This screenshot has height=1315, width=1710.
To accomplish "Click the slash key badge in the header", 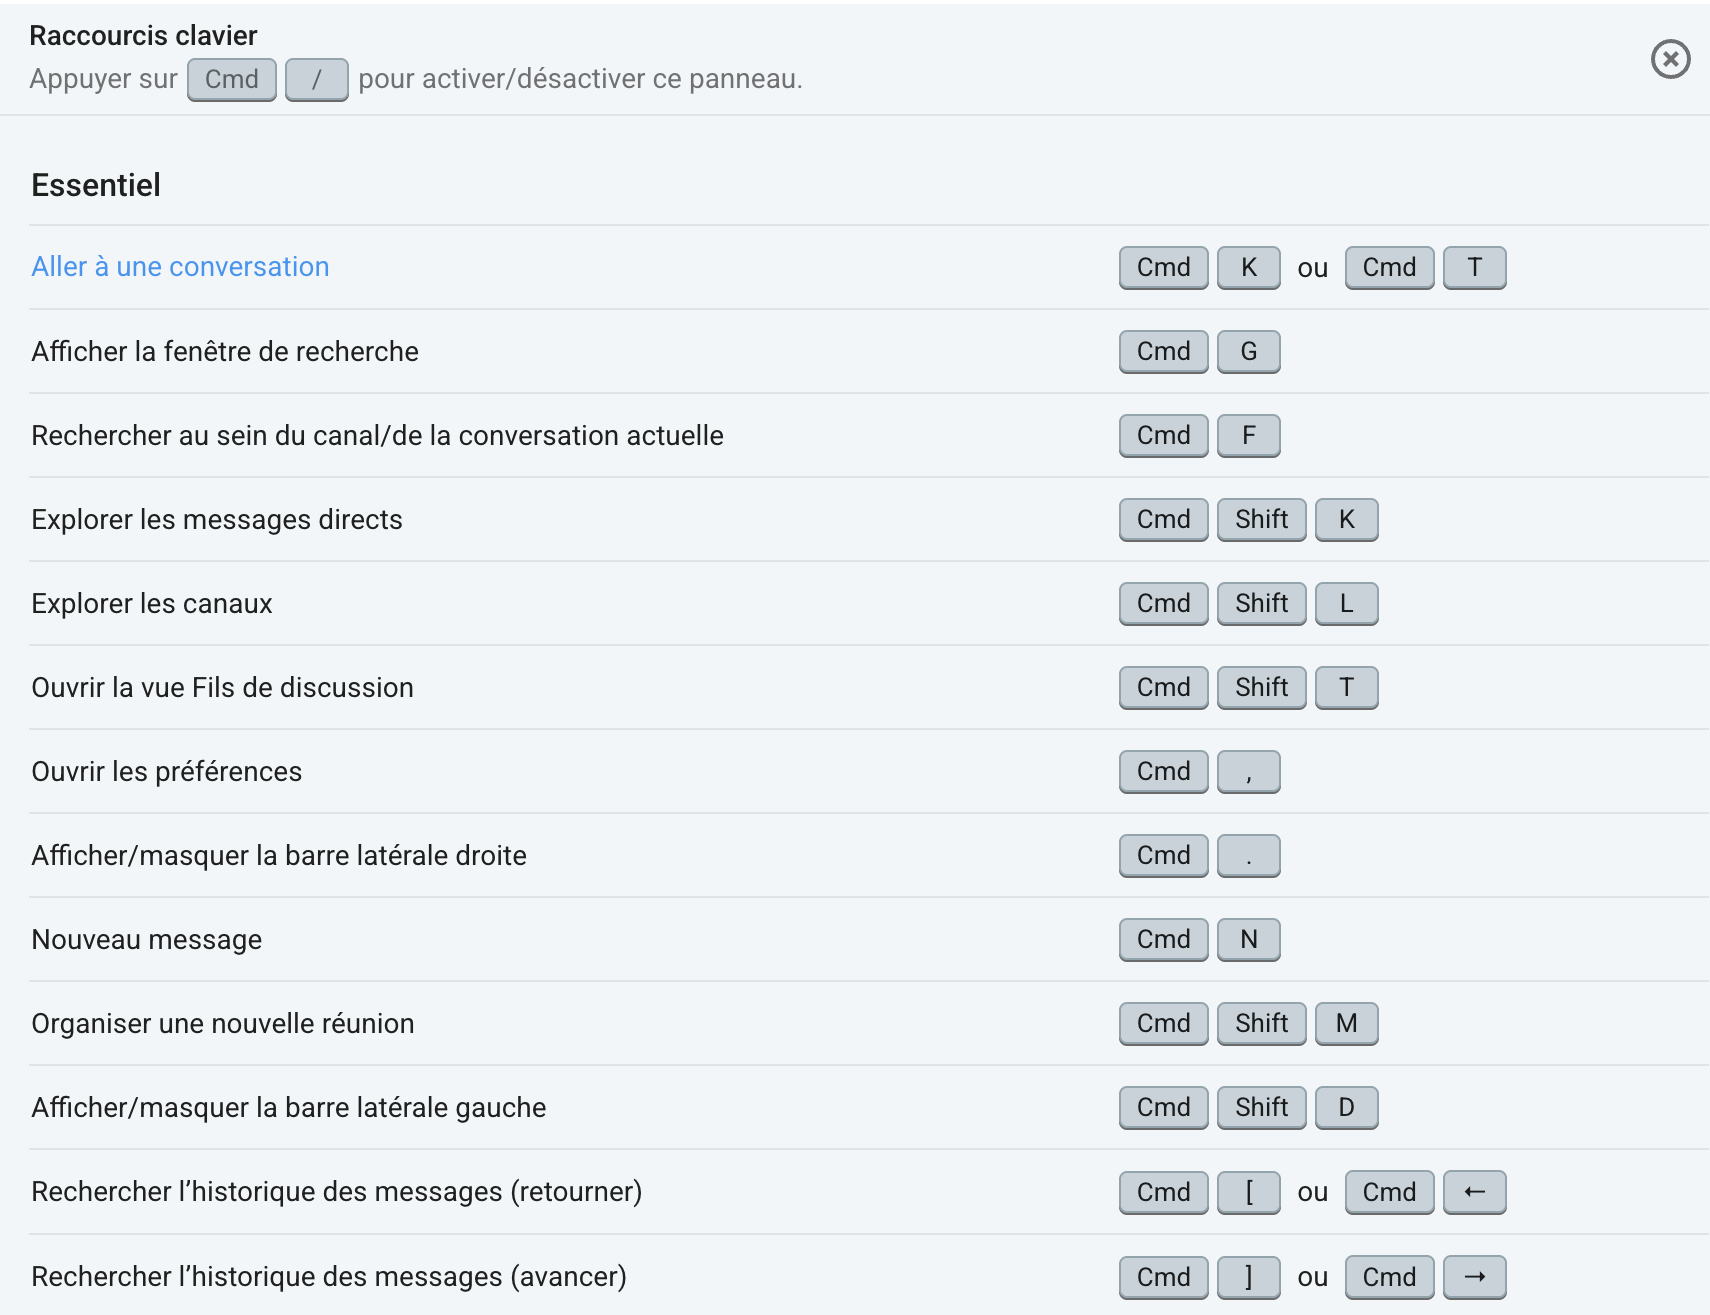I will pyautogui.click(x=316, y=79).
